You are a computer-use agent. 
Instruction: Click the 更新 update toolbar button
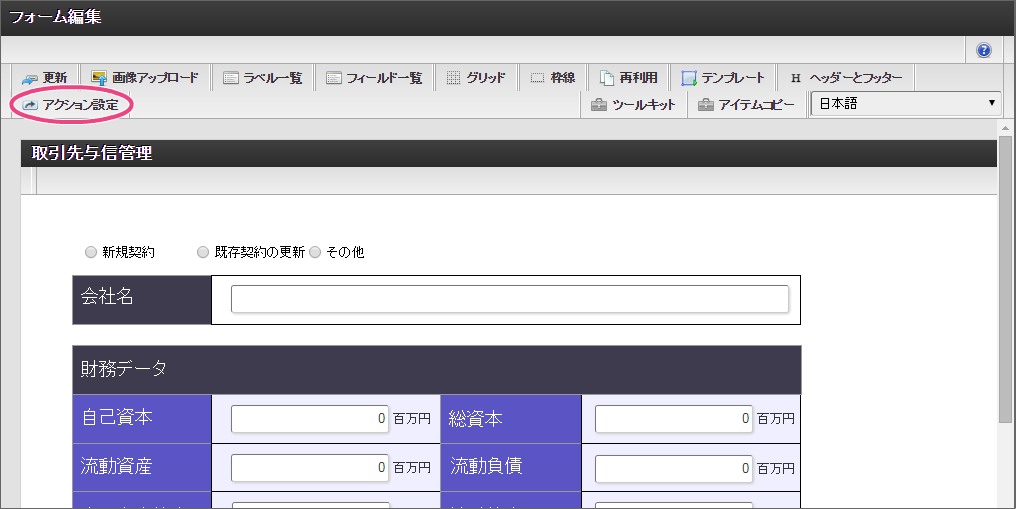pos(45,78)
